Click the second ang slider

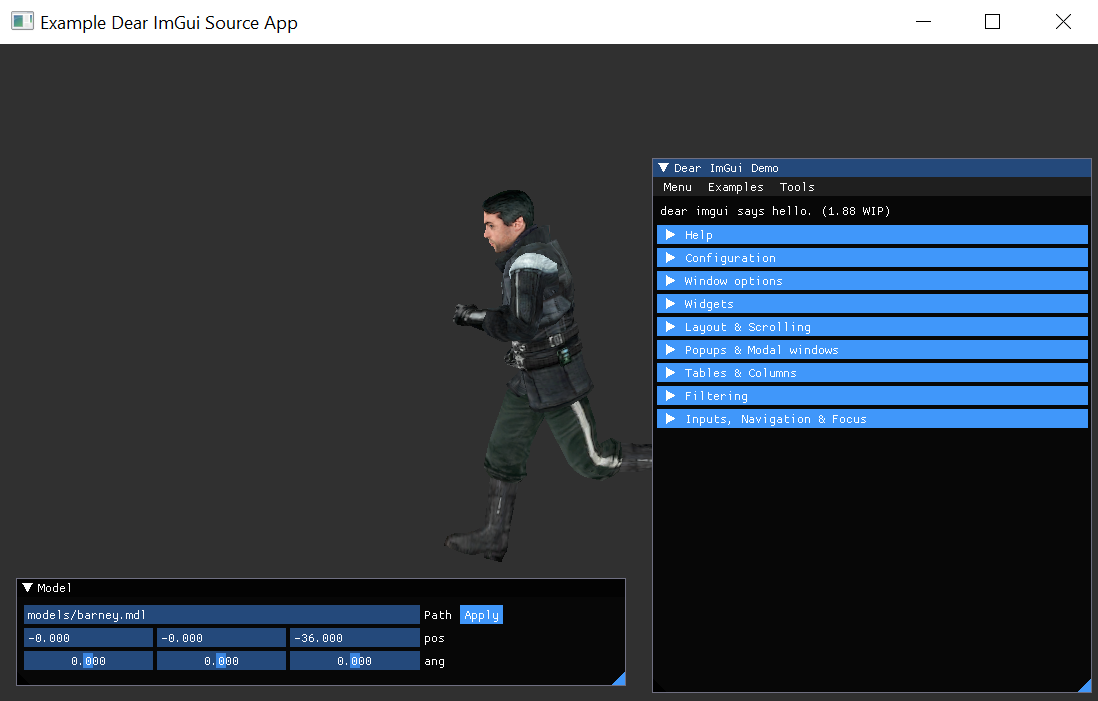[x=221, y=661]
